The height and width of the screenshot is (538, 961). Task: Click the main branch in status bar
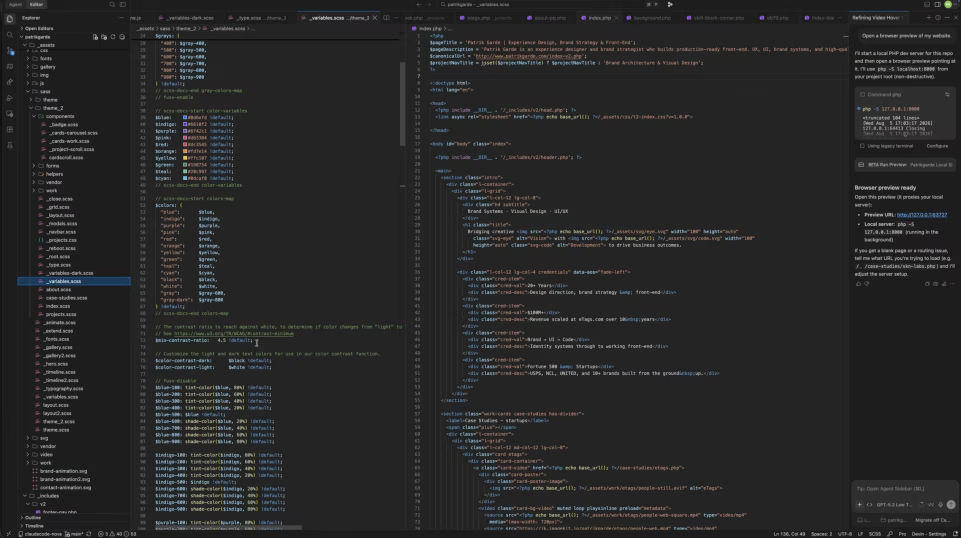point(76,534)
